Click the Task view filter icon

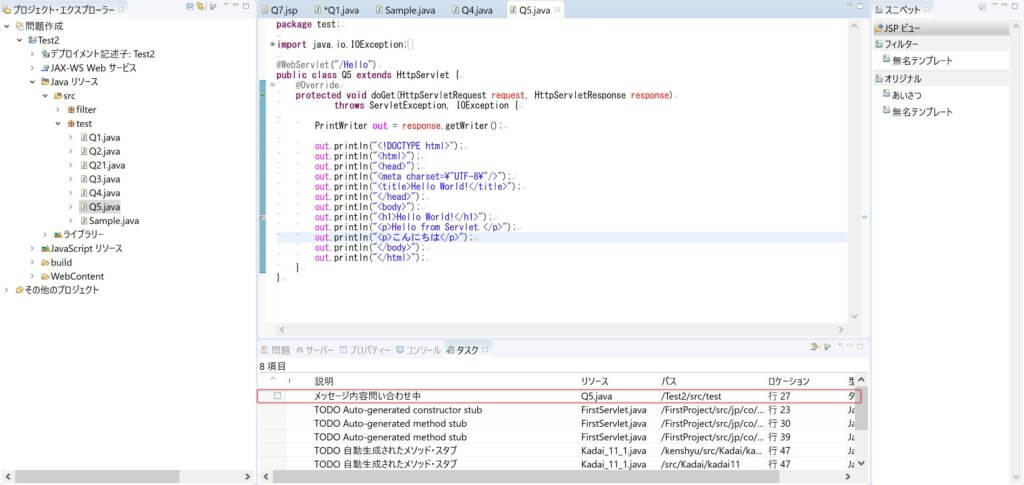tap(814, 347)
